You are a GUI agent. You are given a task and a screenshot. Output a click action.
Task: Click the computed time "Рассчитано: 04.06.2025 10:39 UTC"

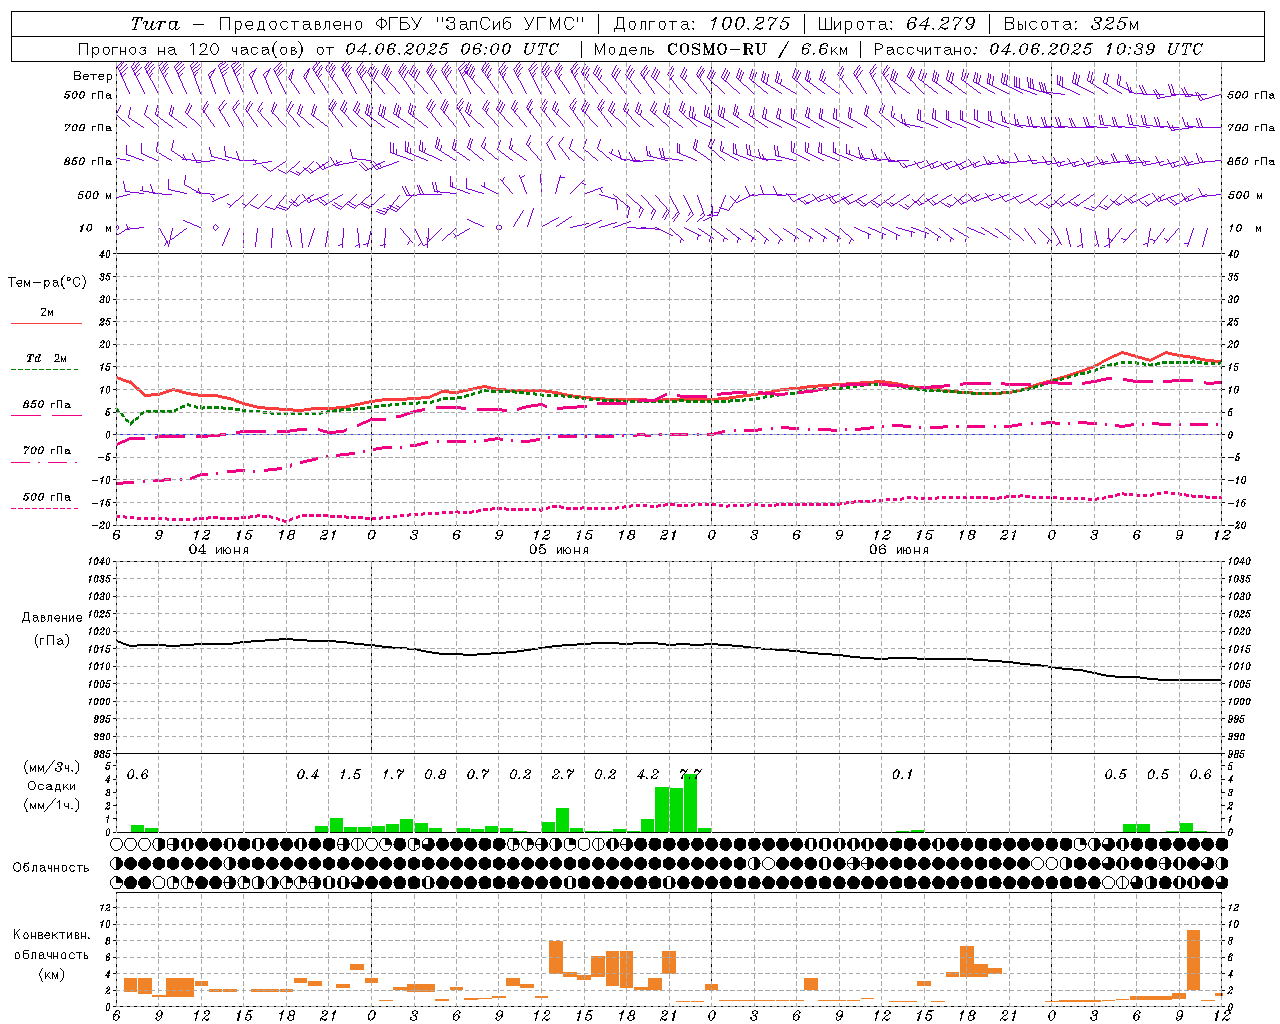[x=1038, y=49]
